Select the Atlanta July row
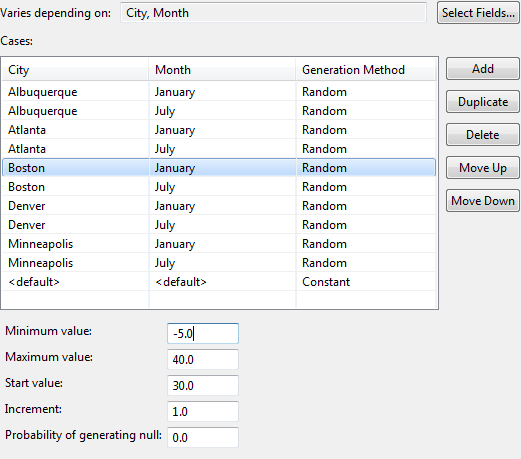The height and width of the screenshot is (459, 521). click(219, 149)
